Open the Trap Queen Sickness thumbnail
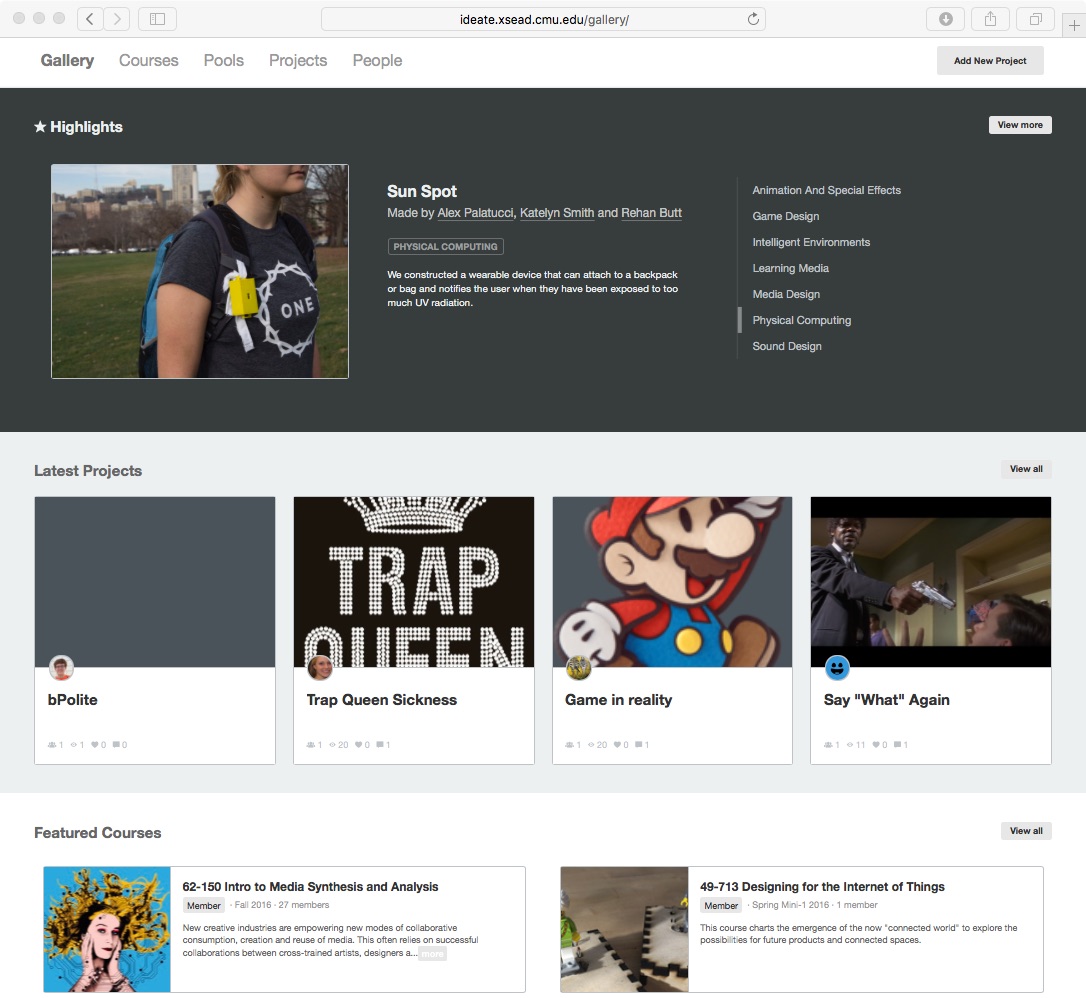 point(413,582)
